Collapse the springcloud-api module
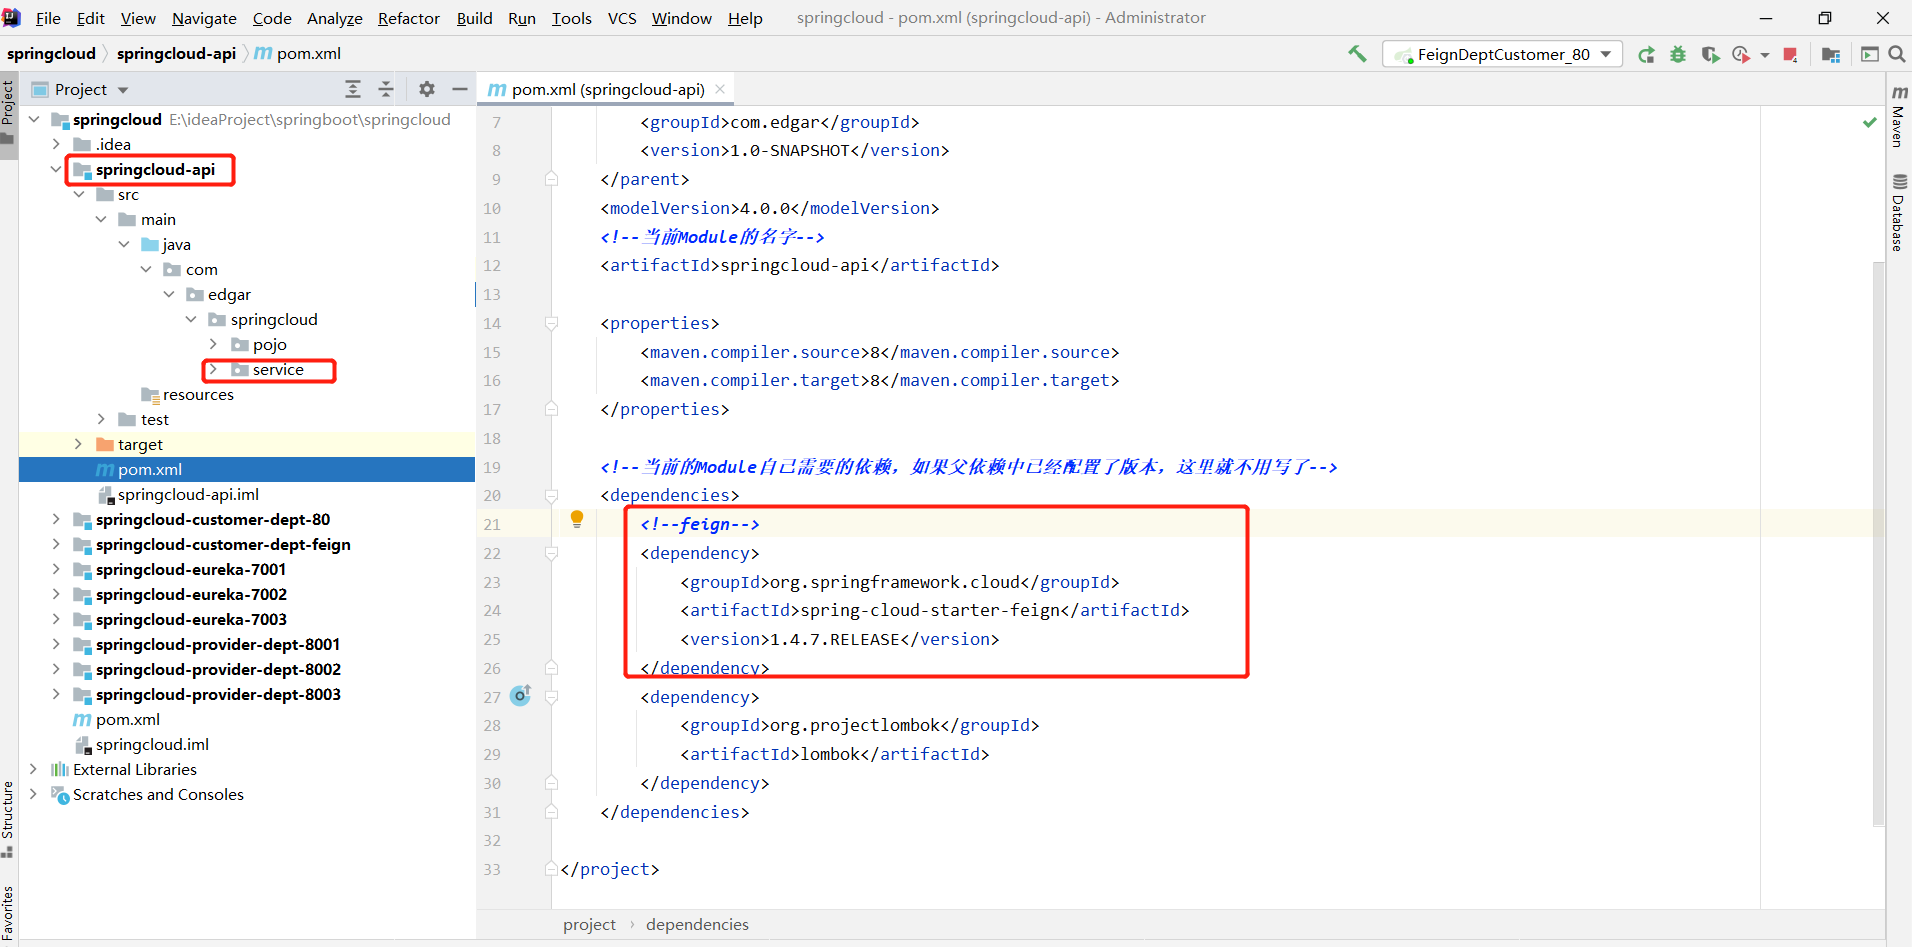Viewport: 1912px width, 947px height. coord(56,170)
